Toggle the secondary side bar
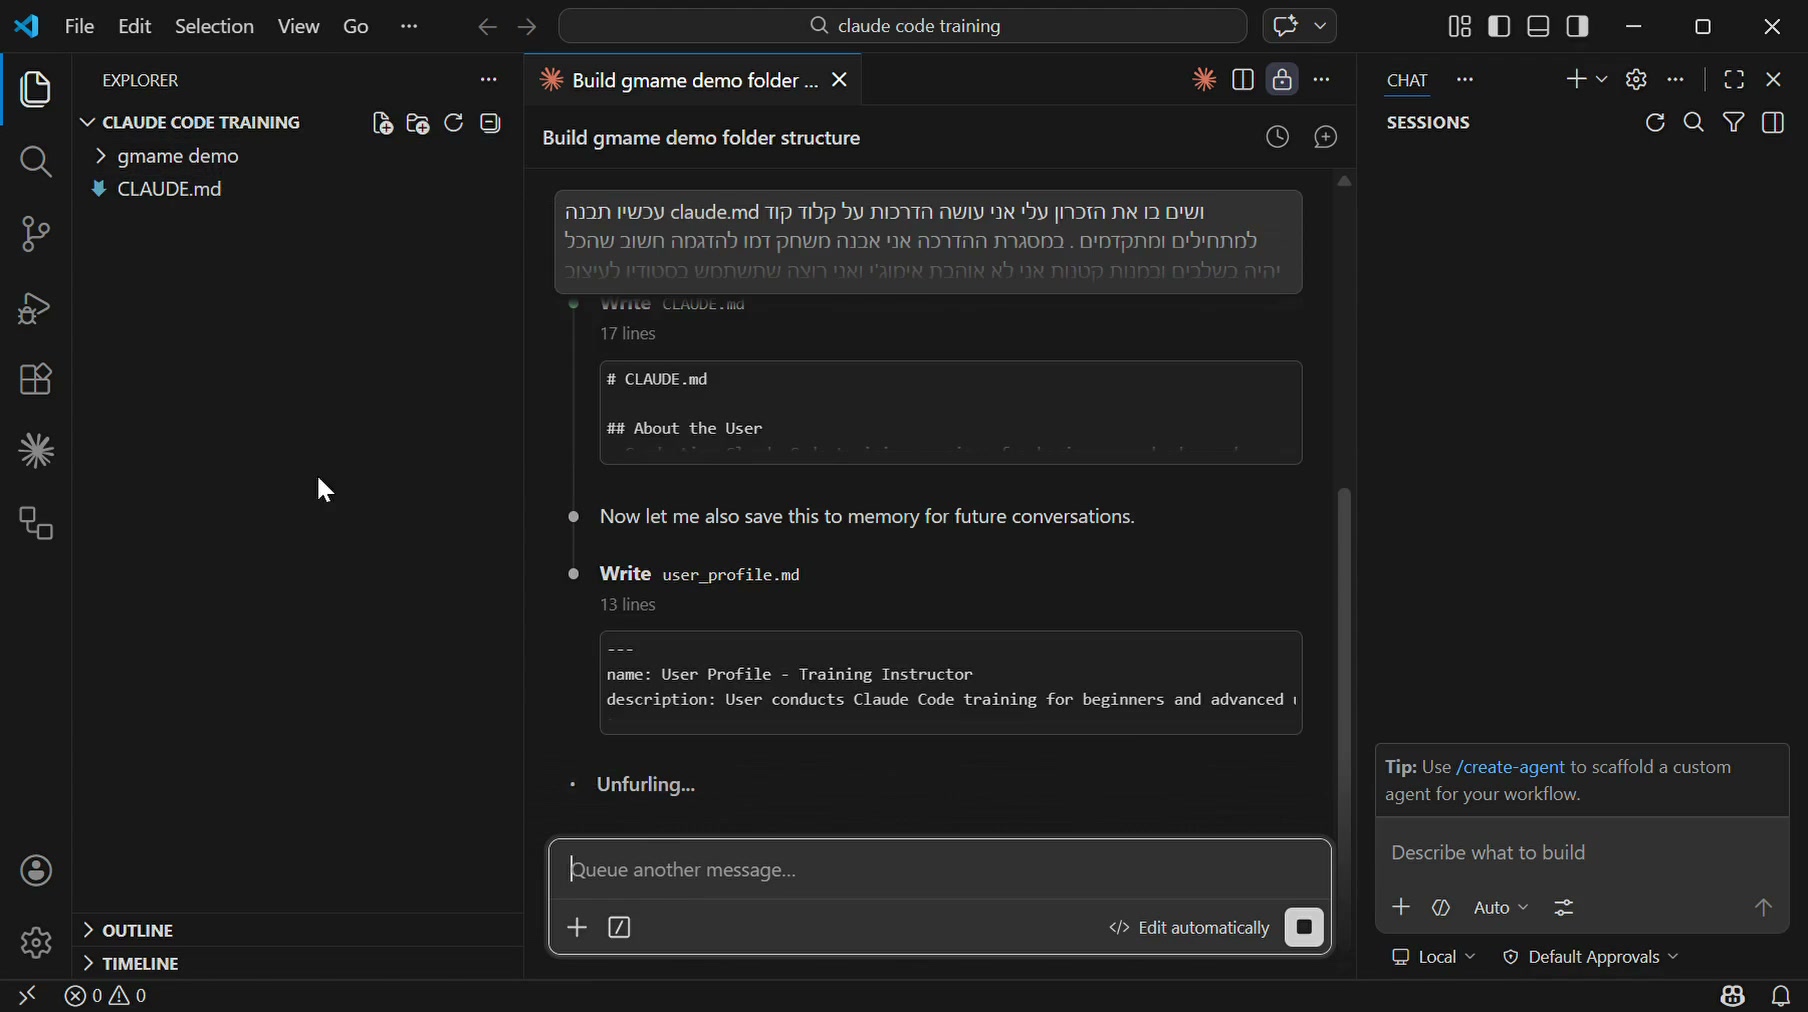This screenshot has height=1012, width=1808. [1578, 27]
